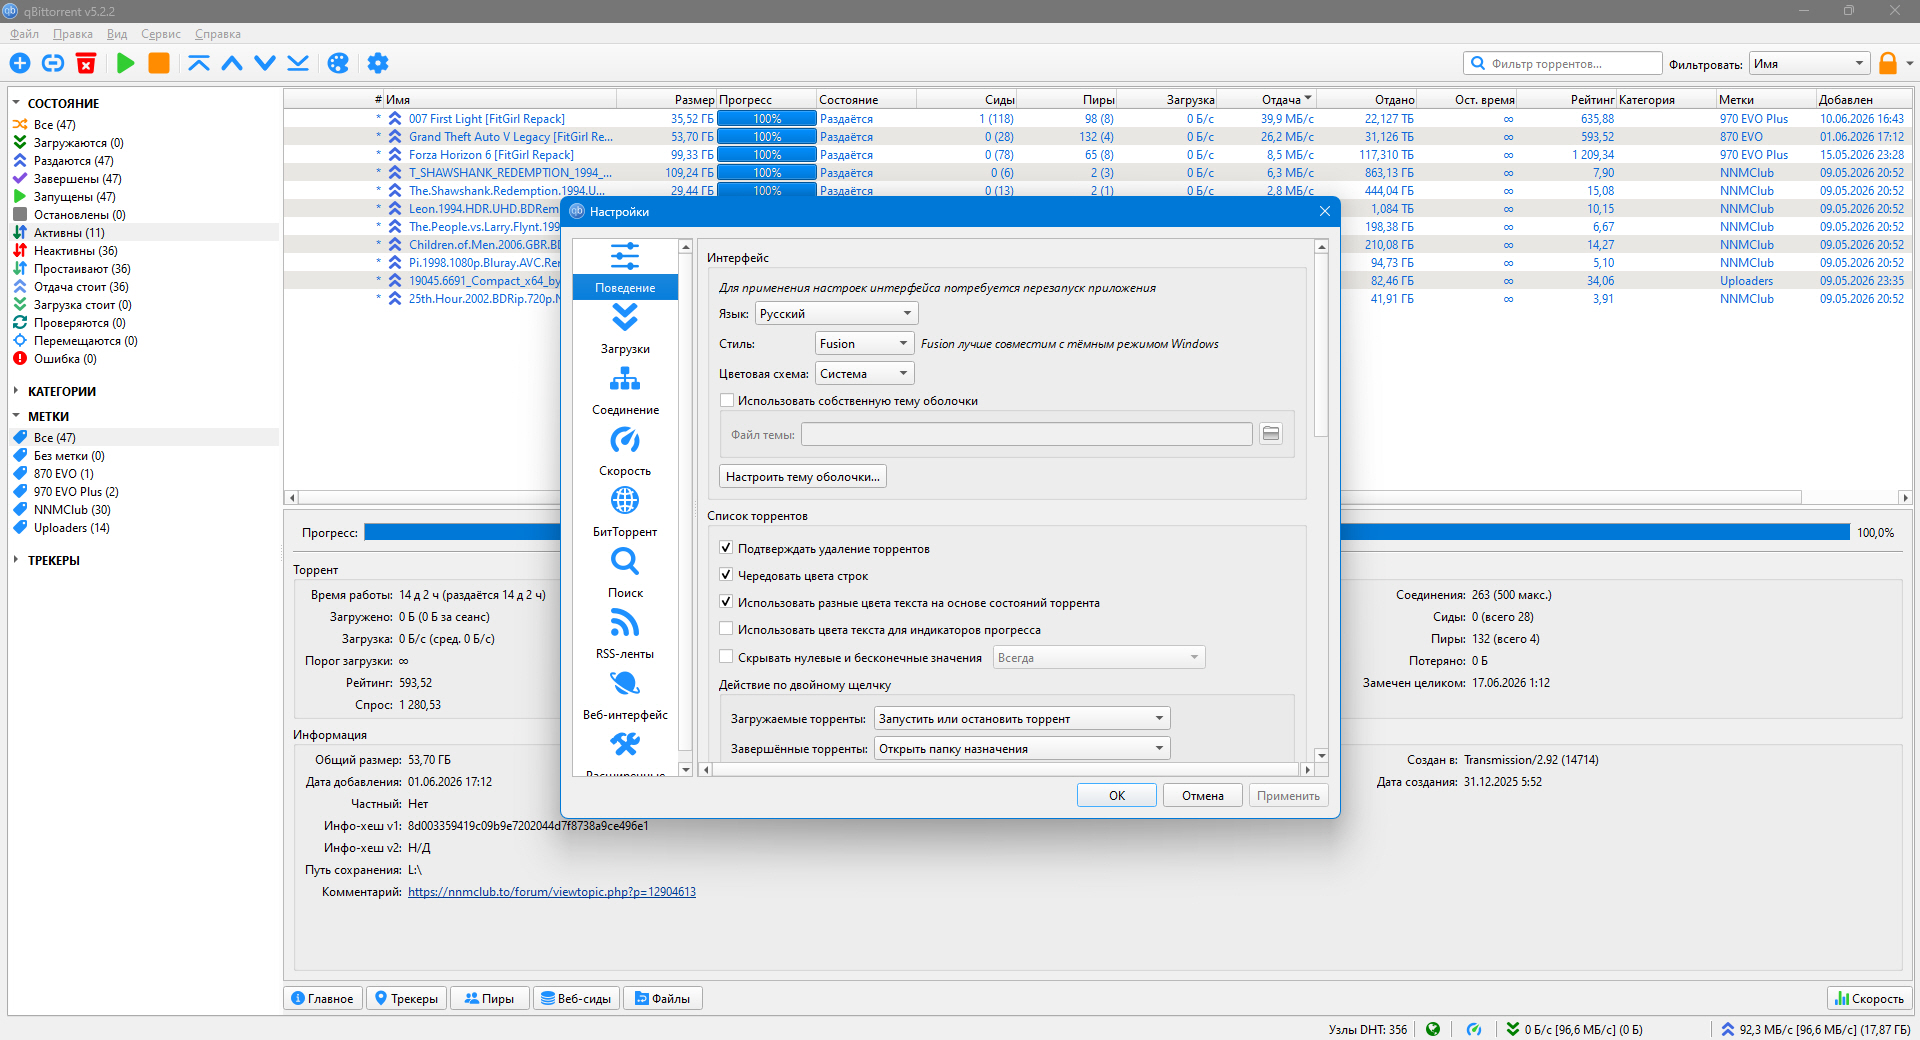Screen dimensions: 1920x1040
Task: Move torrent up in queue icon
Action: [232, 63]
